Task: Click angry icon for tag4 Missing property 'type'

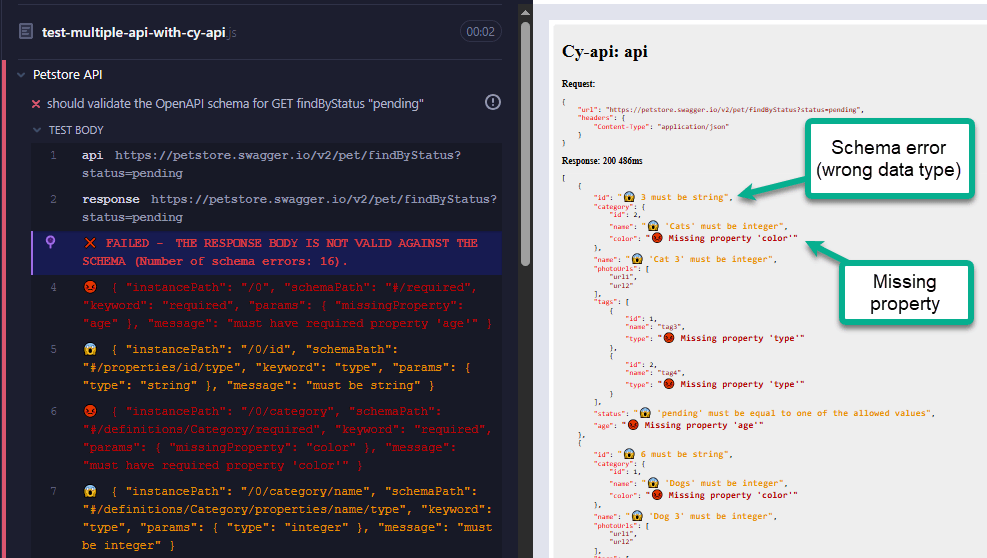Action: click(x=668, y=384)
